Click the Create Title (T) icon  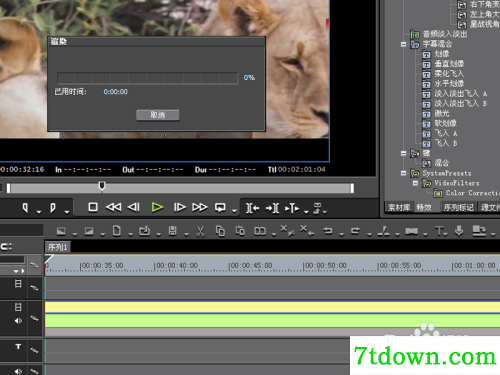[x=439, y=231]
